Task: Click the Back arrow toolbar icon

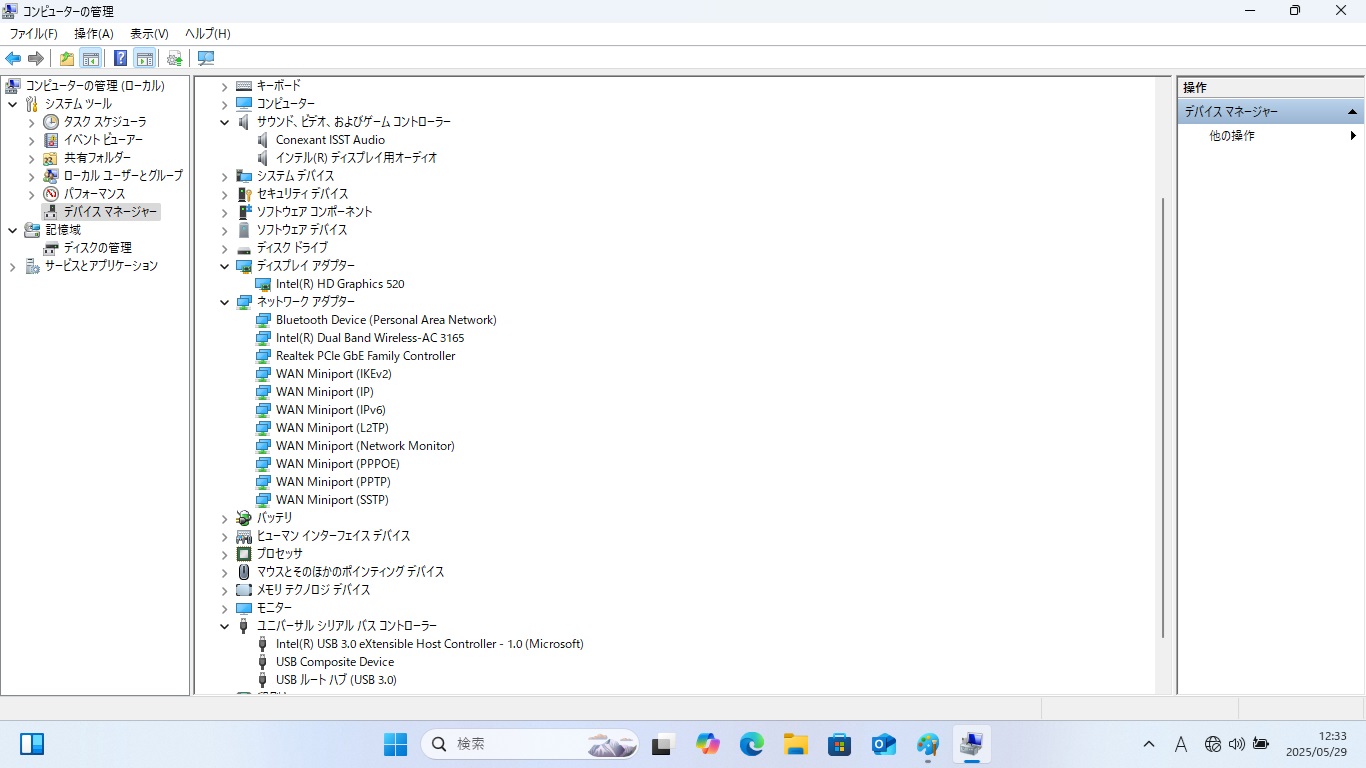Action: click(13, 58)
